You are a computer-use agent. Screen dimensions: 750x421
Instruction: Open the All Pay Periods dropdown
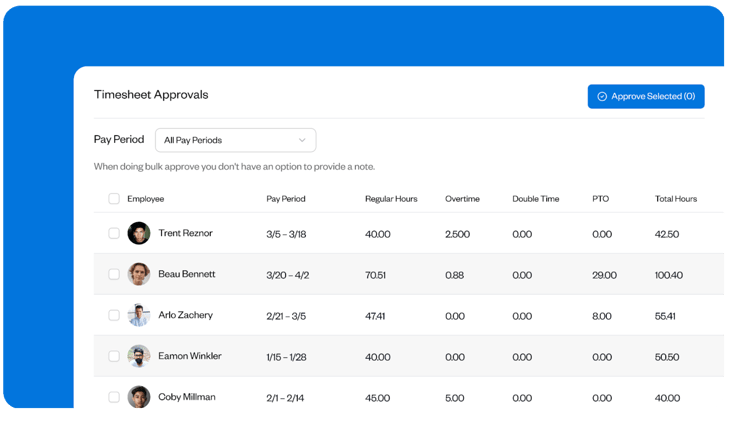point(235,140)
